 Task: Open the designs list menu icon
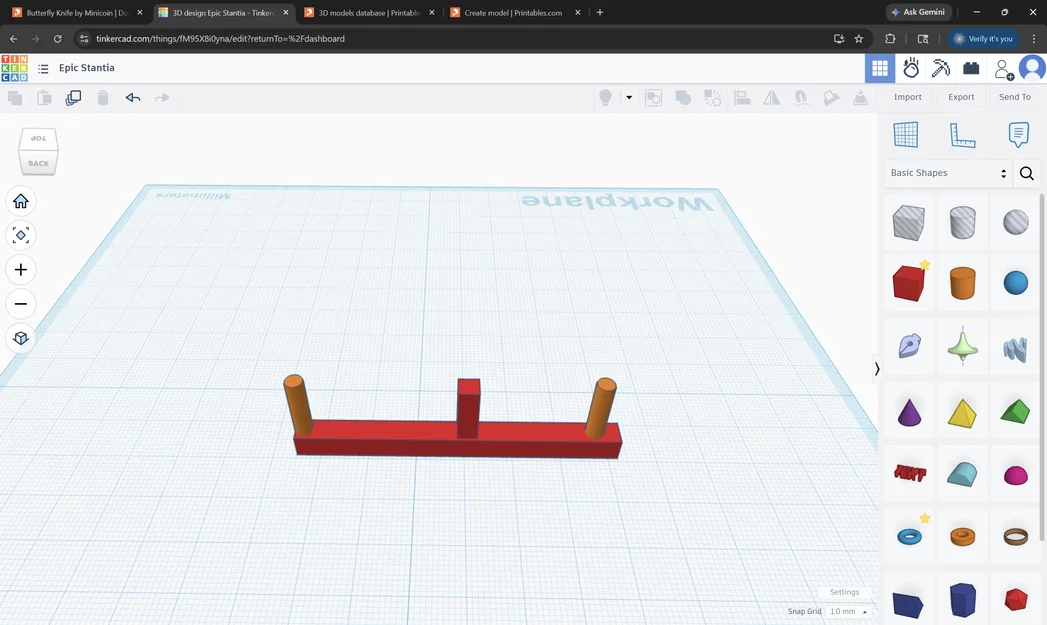coord(43,69)
